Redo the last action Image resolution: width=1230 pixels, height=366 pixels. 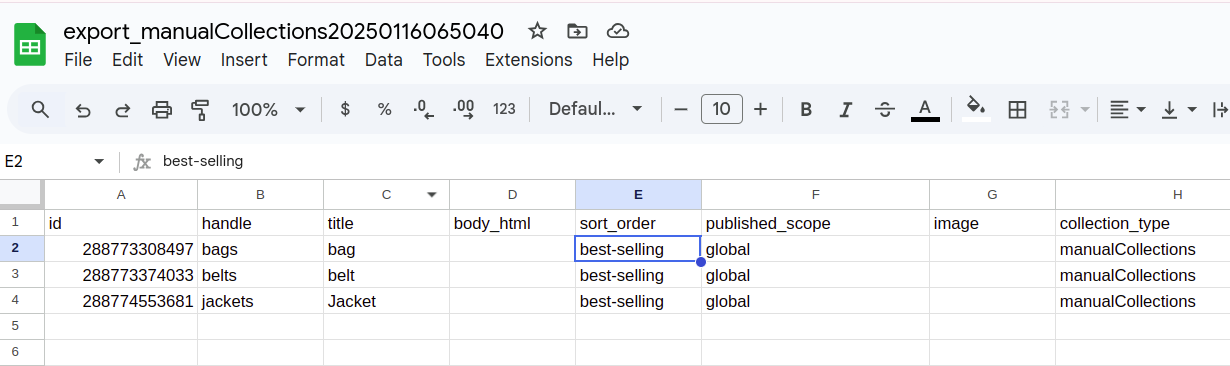click(122, 109)
